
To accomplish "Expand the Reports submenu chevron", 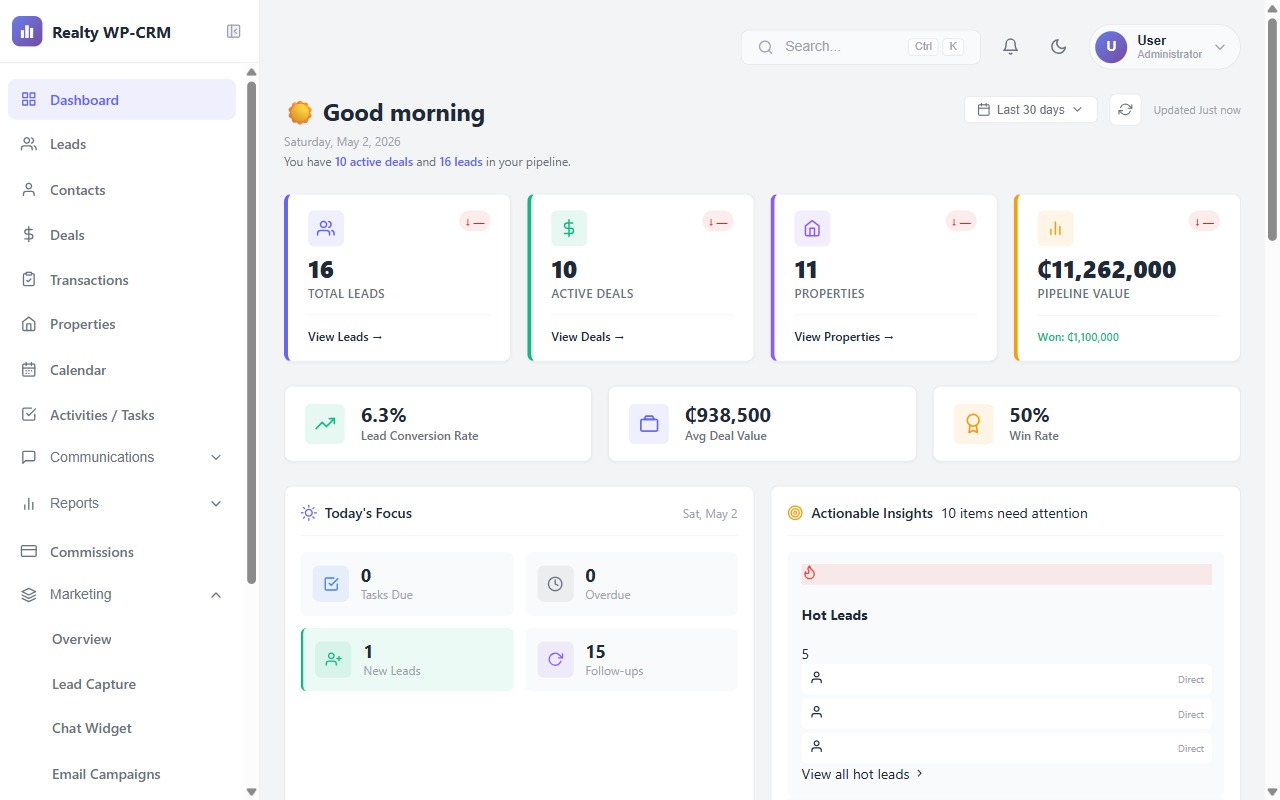I will 216,503.
